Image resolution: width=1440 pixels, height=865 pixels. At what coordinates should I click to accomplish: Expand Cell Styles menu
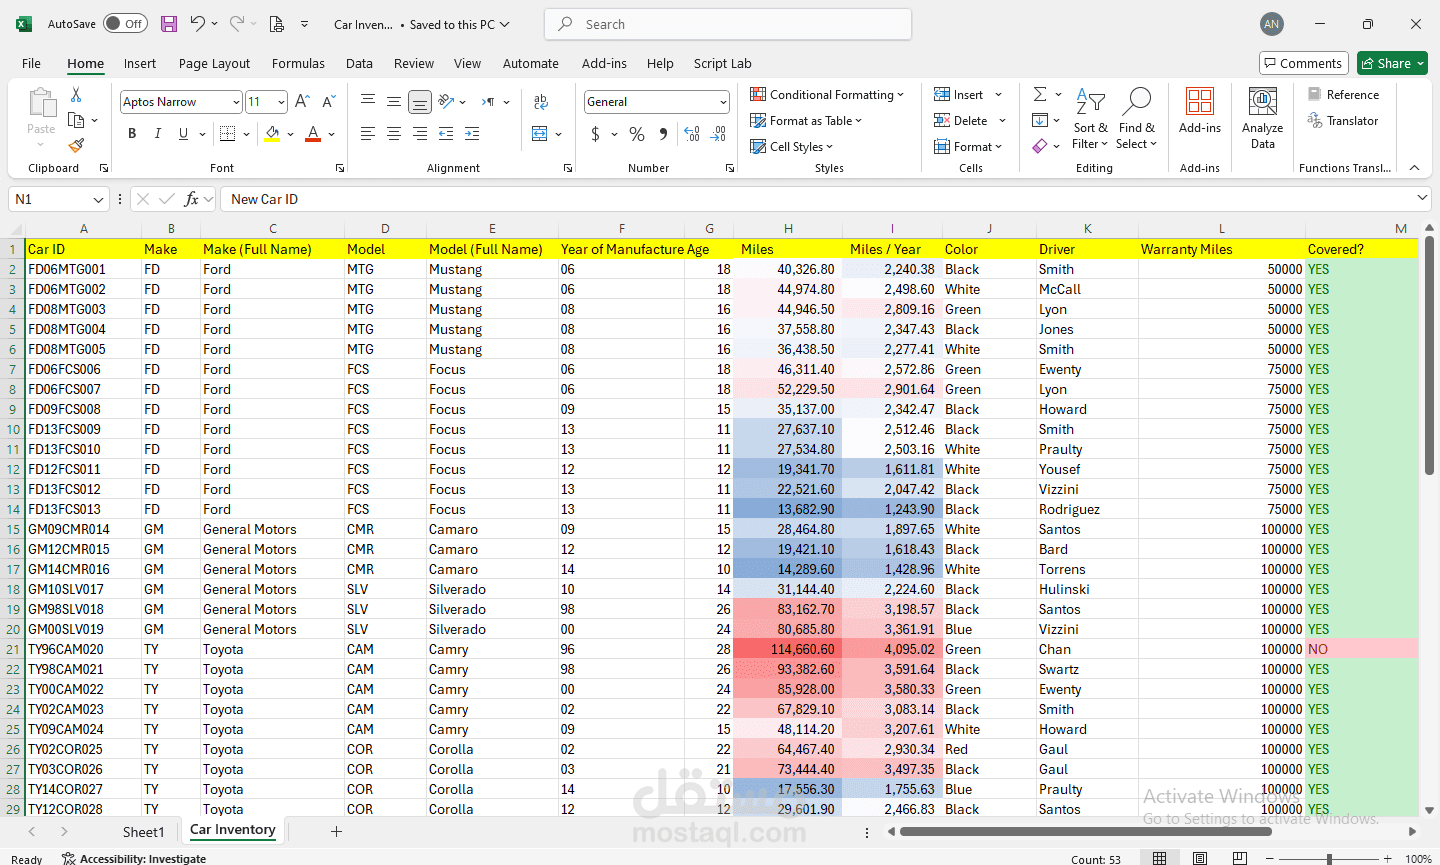pos(792,147)
